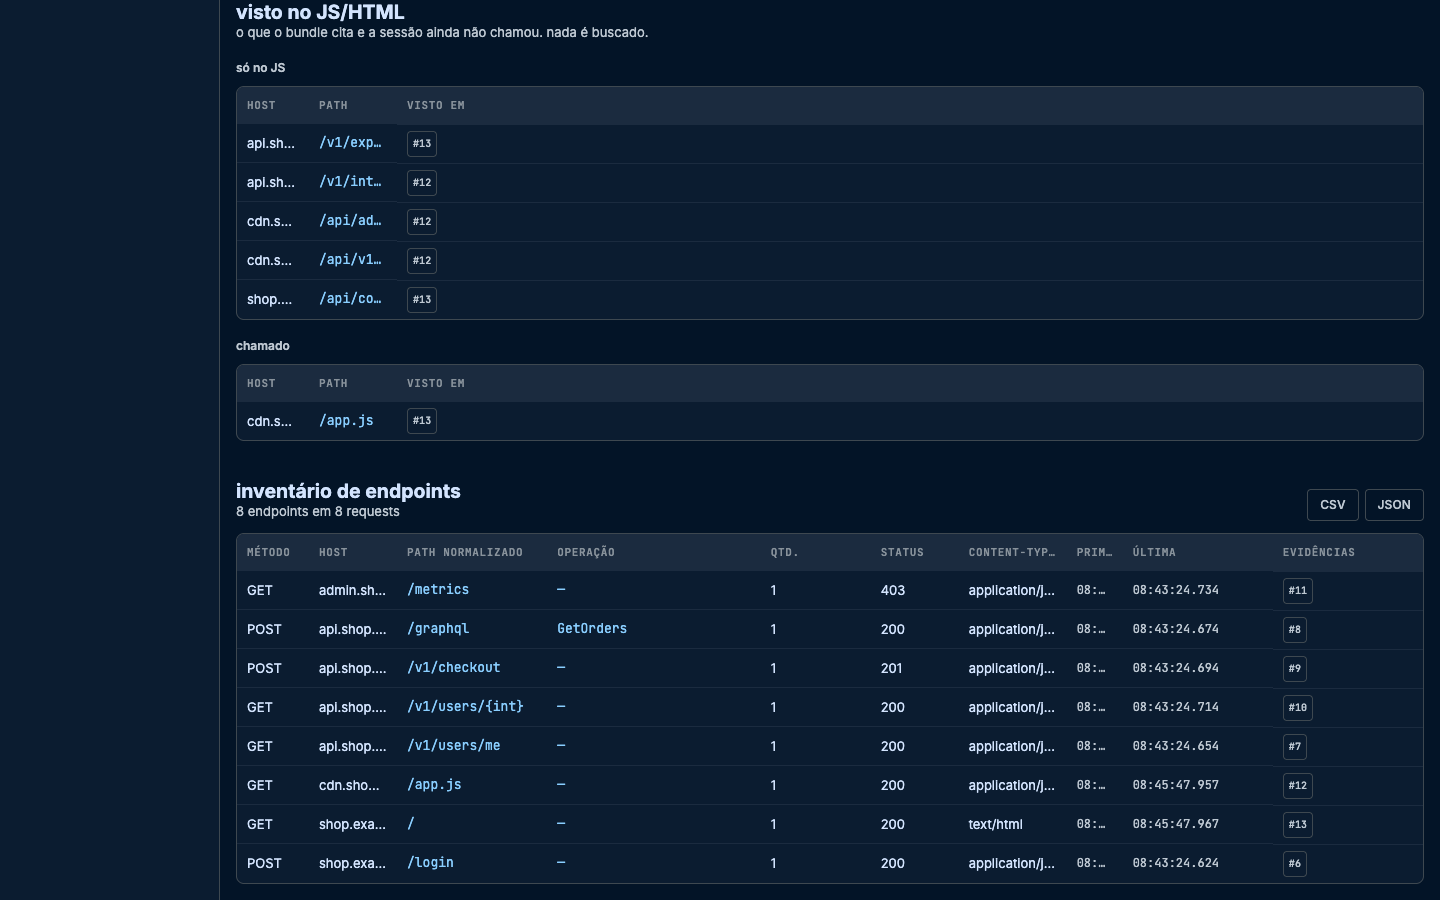
Task: Open badge #12 in the /api/ad… row
Action: [x=422, y=222]
